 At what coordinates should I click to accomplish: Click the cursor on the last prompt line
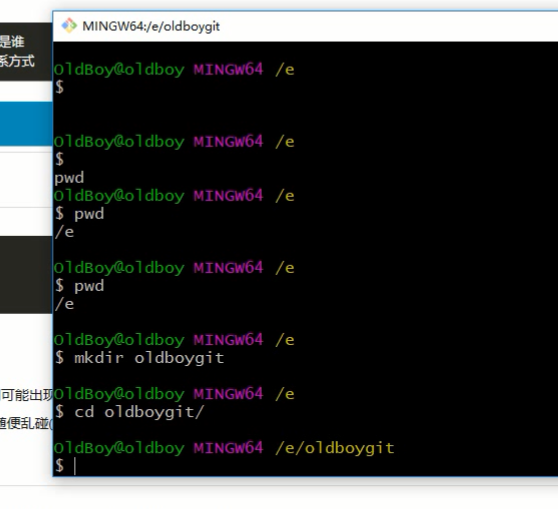75,466
